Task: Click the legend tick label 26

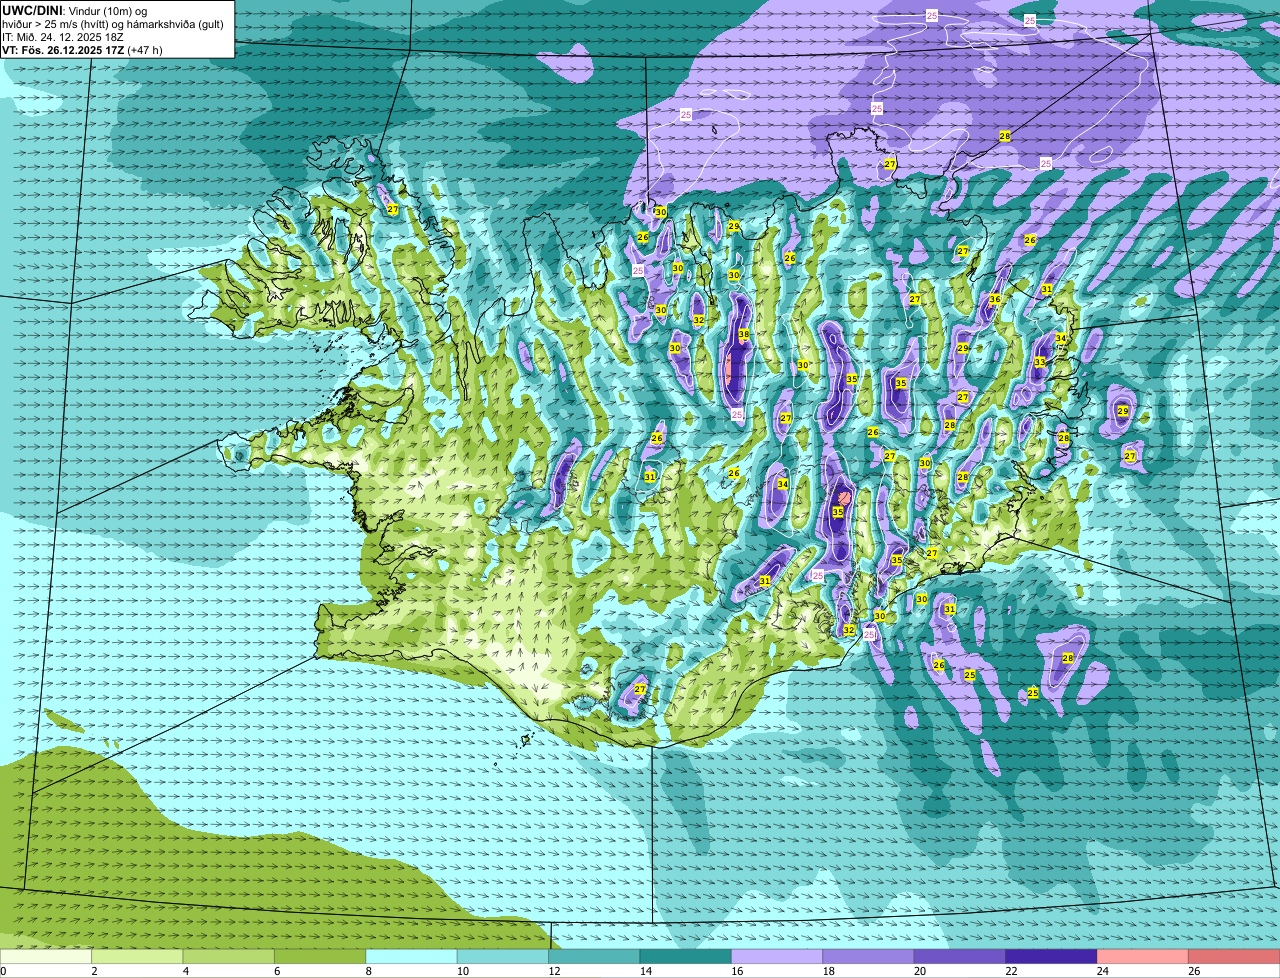Action: [1194, 971]
